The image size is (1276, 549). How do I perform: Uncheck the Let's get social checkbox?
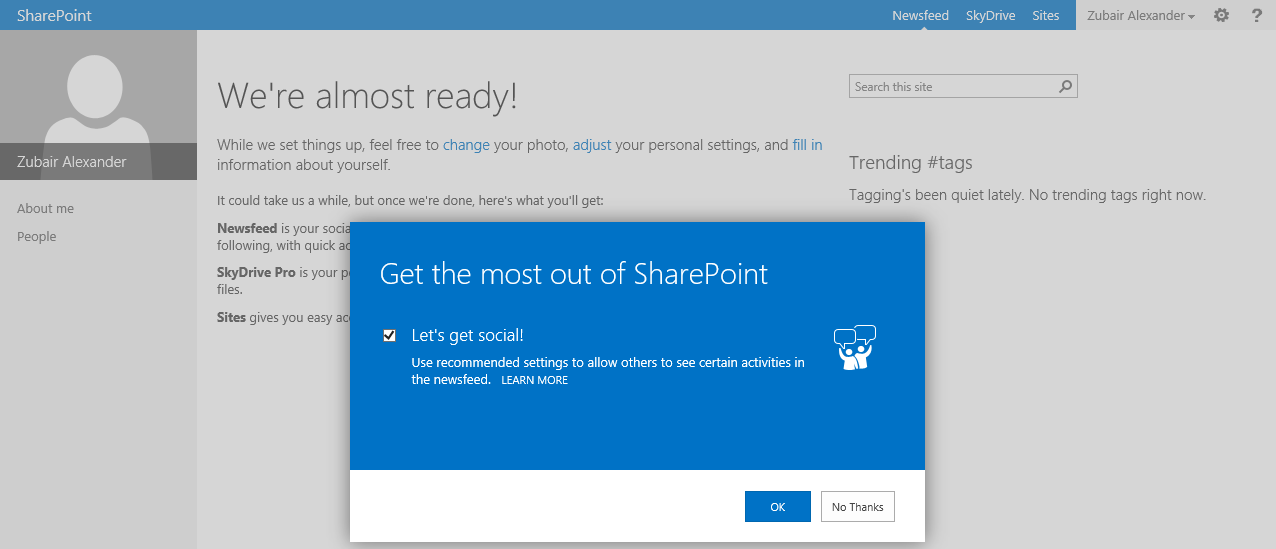(x=390, y=336)
